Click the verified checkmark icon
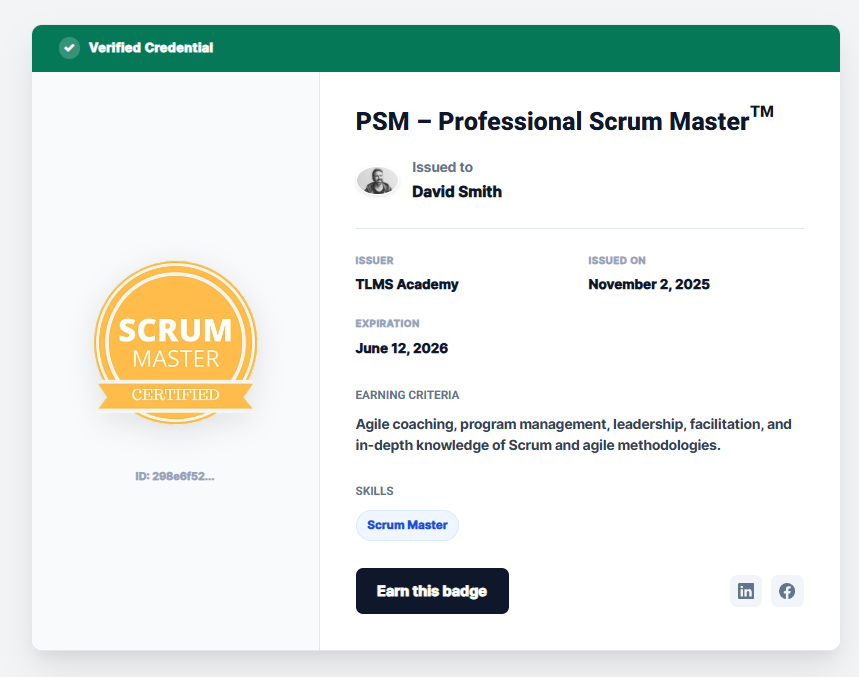859x677 pixels. tap(70, 48)
